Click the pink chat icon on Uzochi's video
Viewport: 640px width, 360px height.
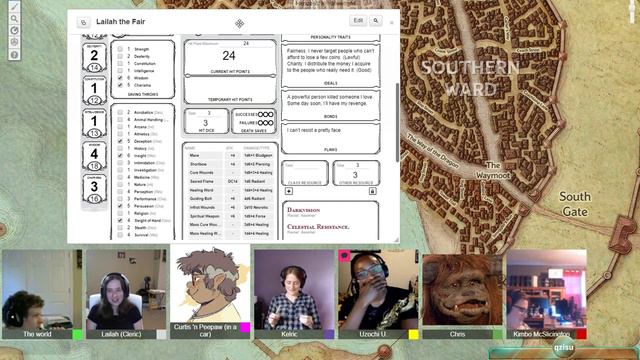click(344, 256)
